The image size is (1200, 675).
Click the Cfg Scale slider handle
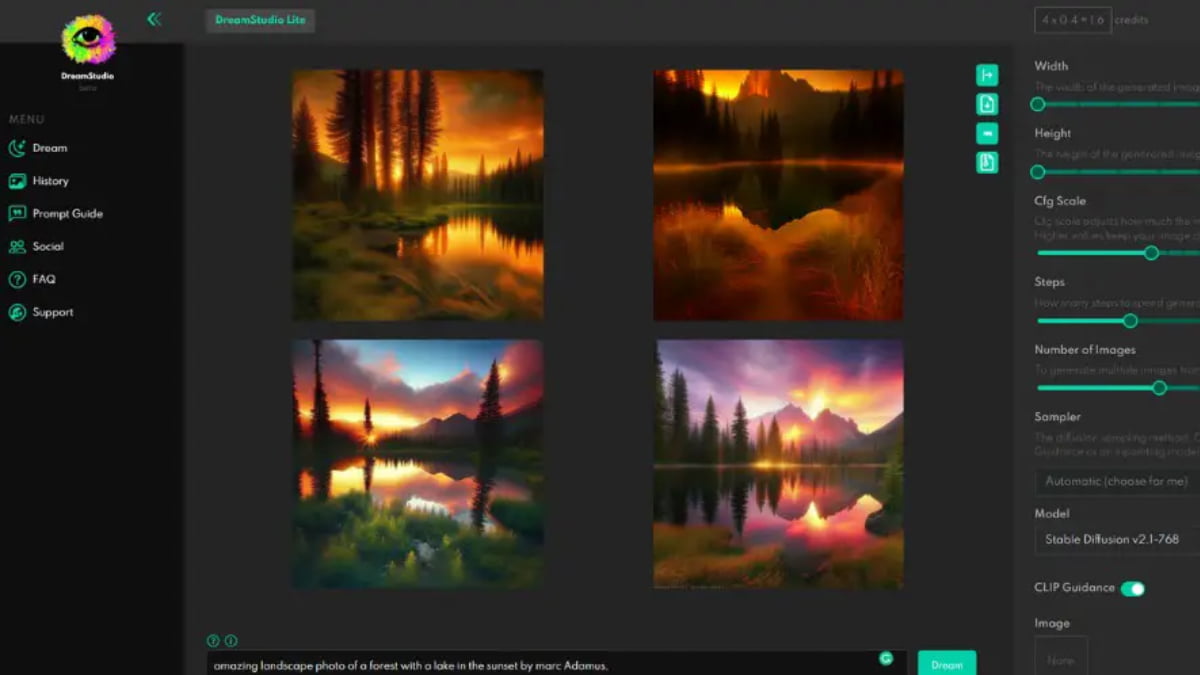pyautogui.click(x=1151, y=253)
